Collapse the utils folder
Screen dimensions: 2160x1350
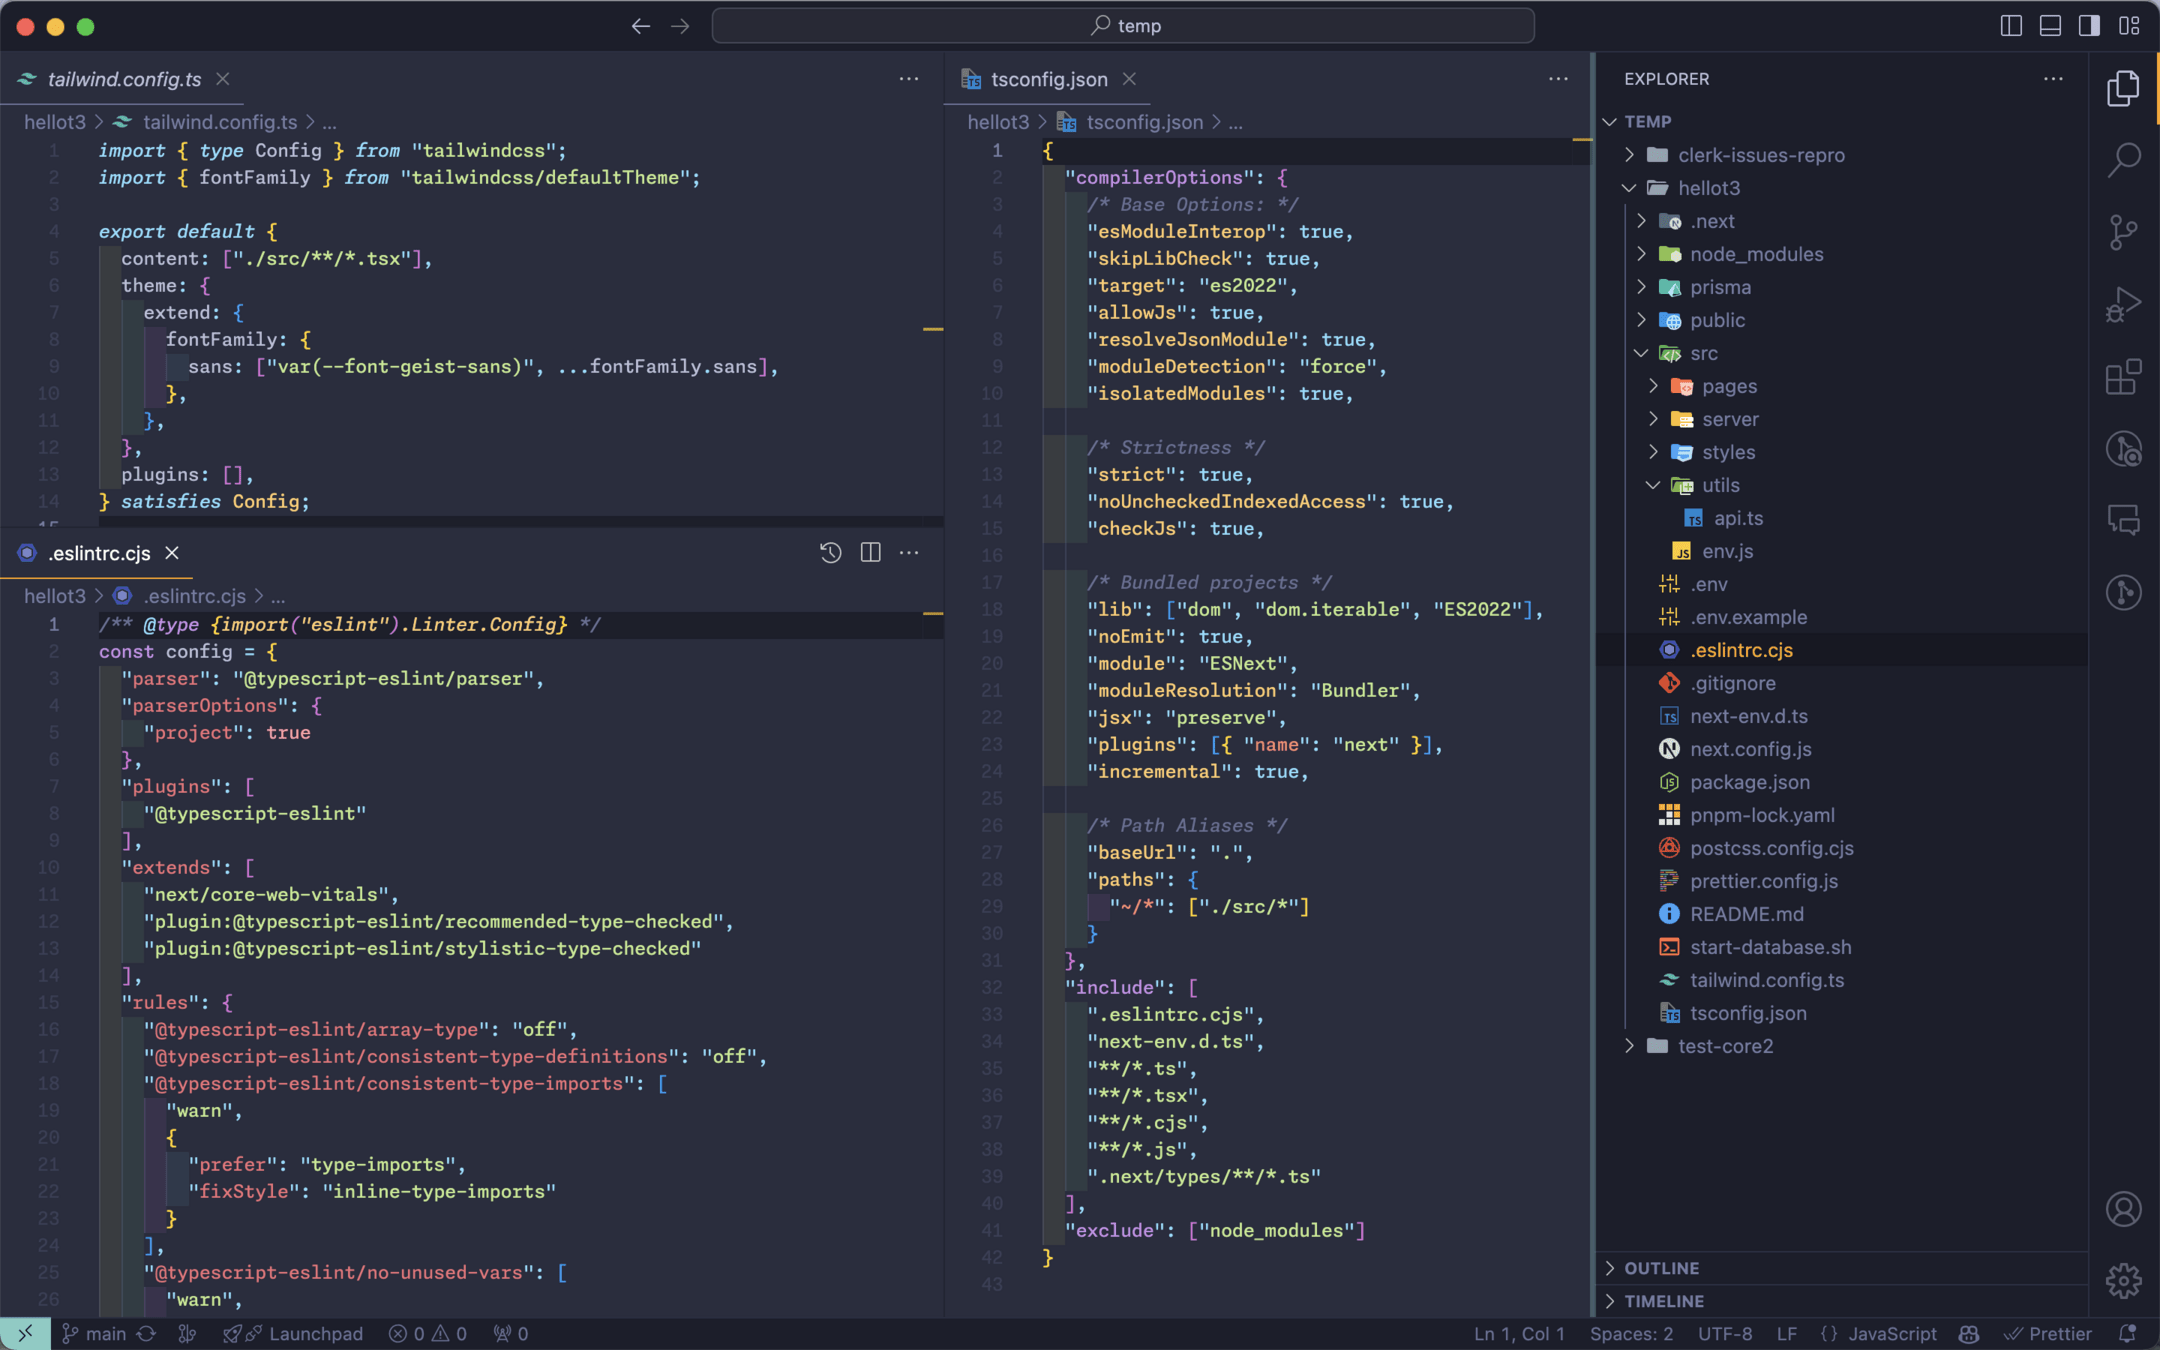pos(1720,485)
